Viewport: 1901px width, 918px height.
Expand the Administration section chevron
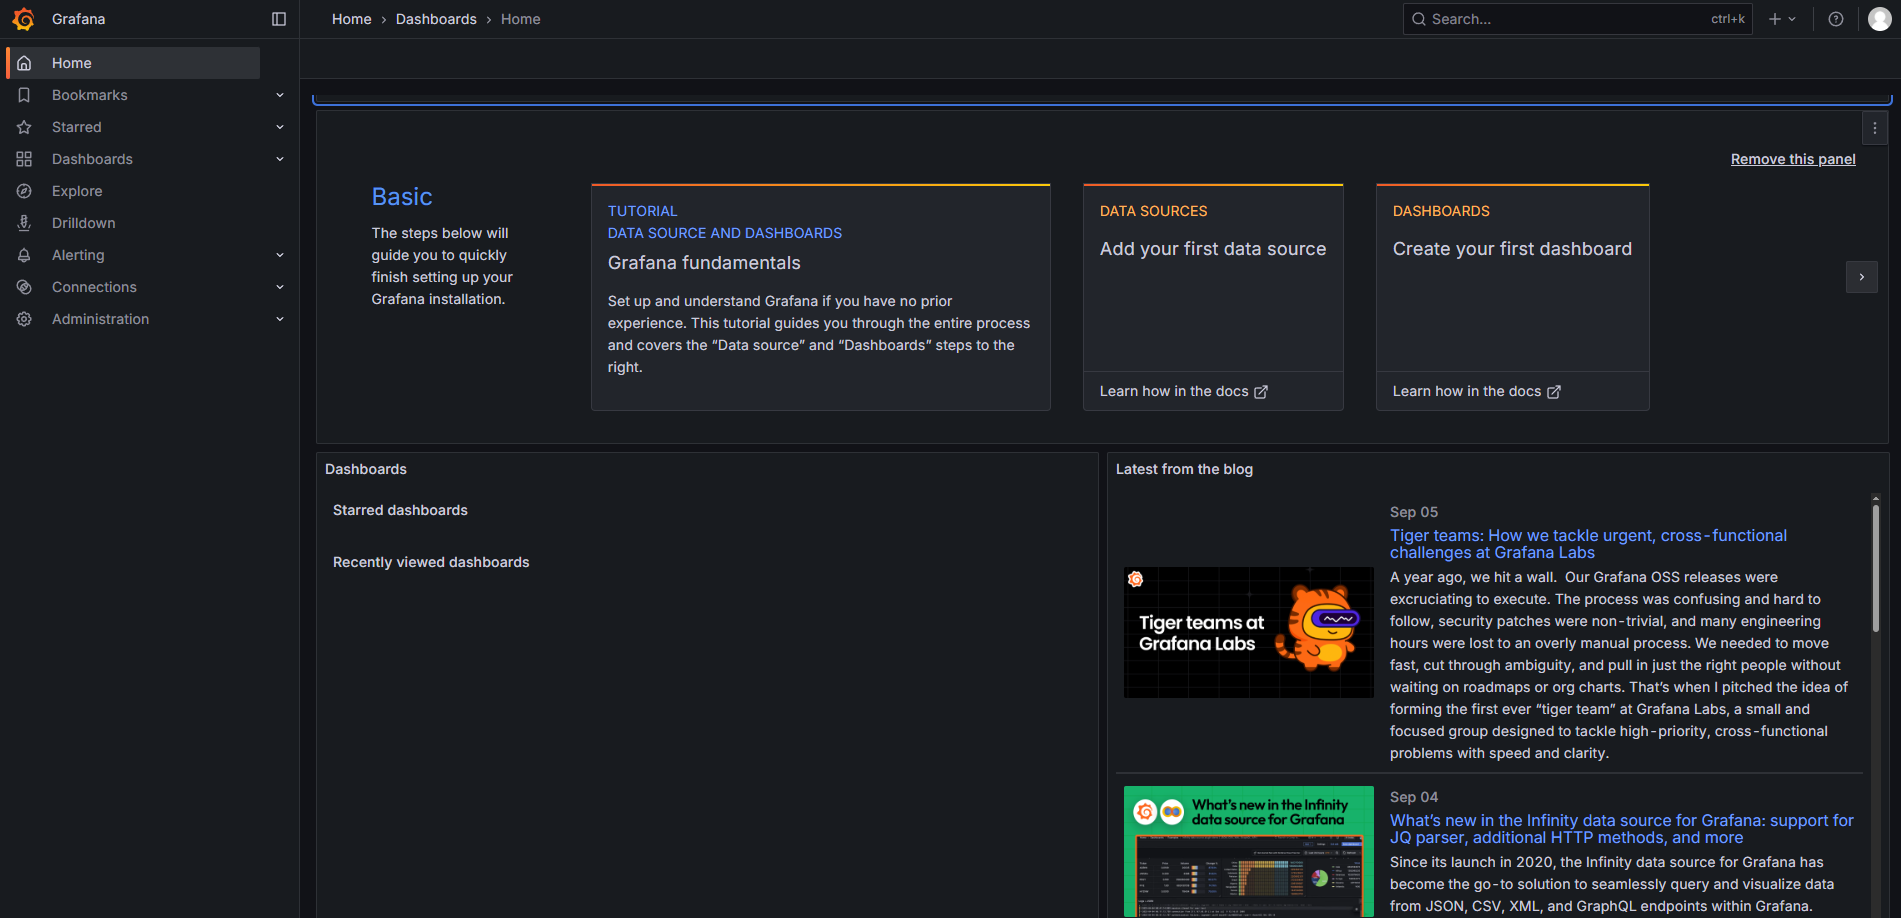(x=280, y=319)
